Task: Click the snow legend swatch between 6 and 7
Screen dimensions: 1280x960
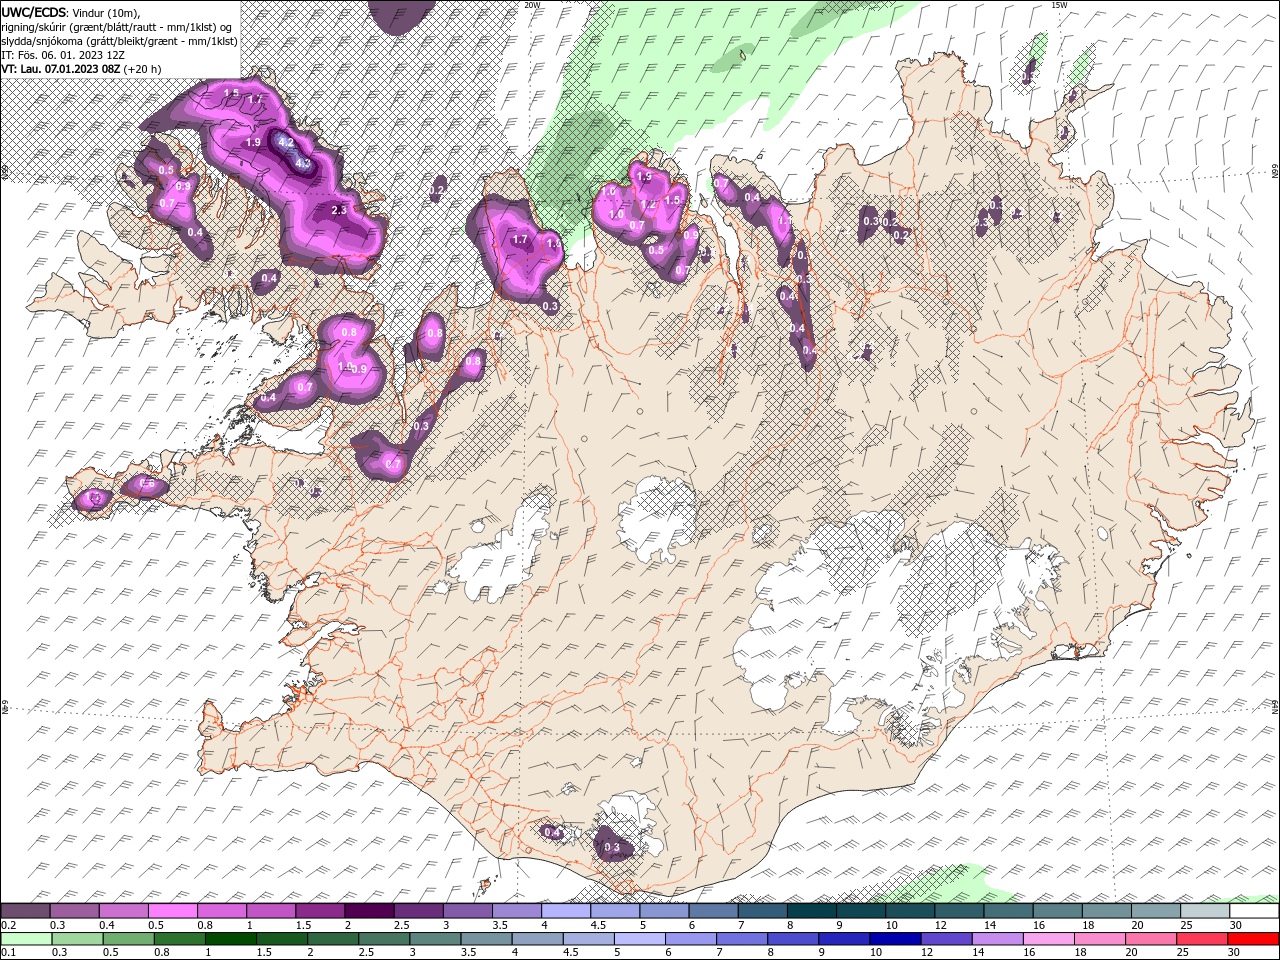Action: (x=713, y=911)
